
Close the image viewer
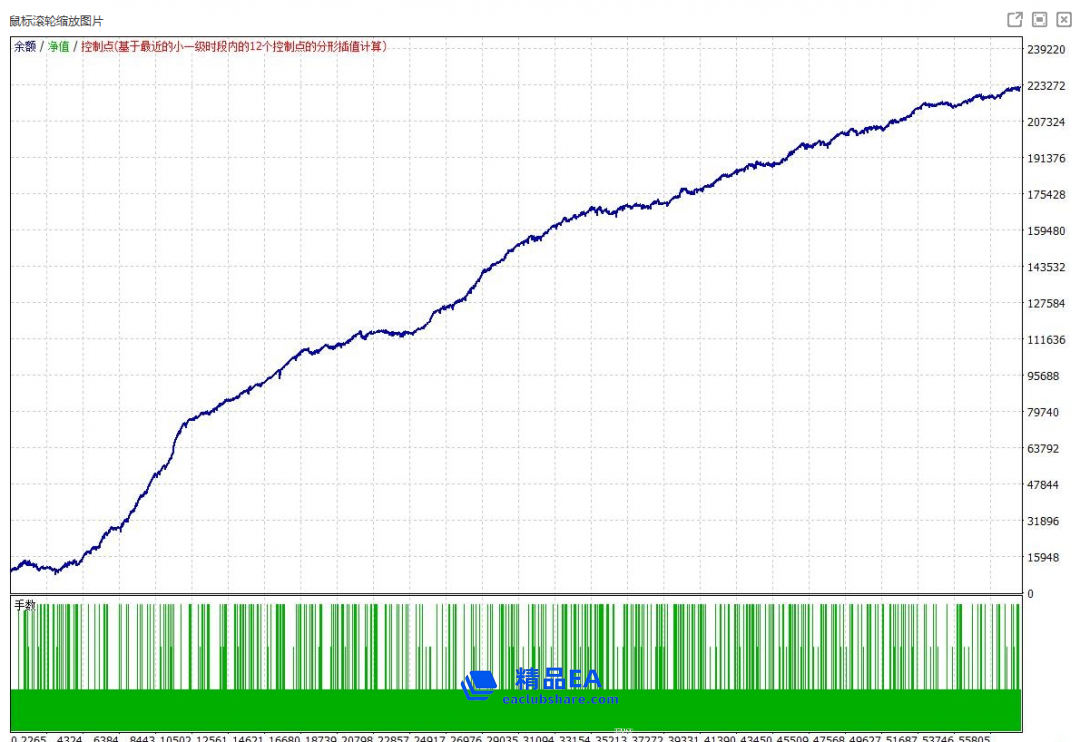[x=1062, y=20]
